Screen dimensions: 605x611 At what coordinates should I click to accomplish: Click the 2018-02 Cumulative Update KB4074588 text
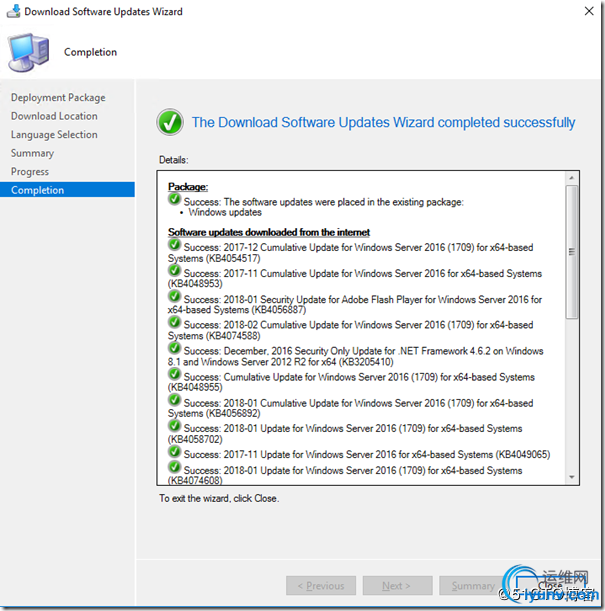tap(350, 330)
